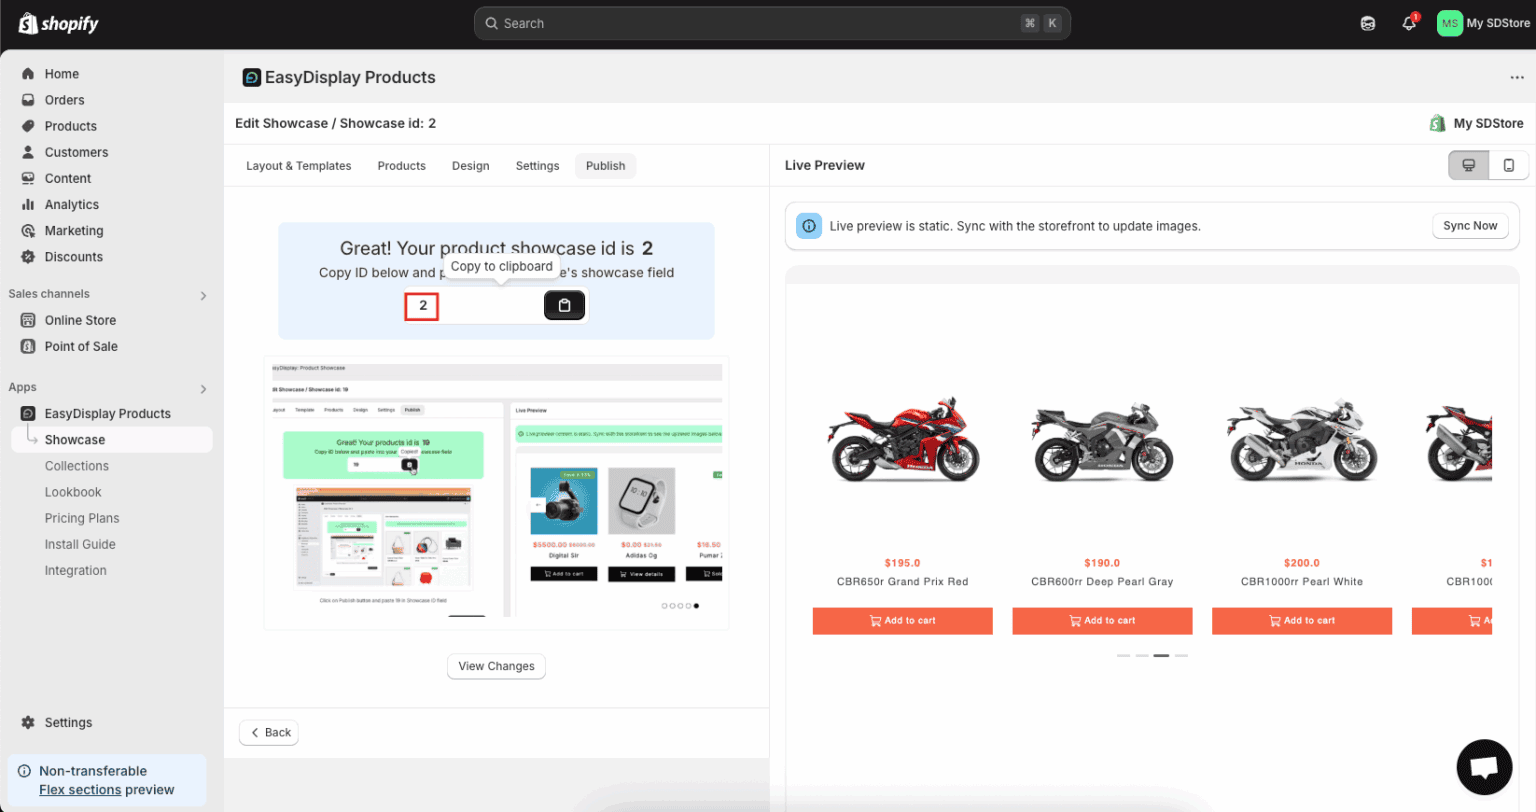This screenshot has height=812, width=1536.
Task: Collapse the Apps section in sidebar
Action: tap(203, 389)
